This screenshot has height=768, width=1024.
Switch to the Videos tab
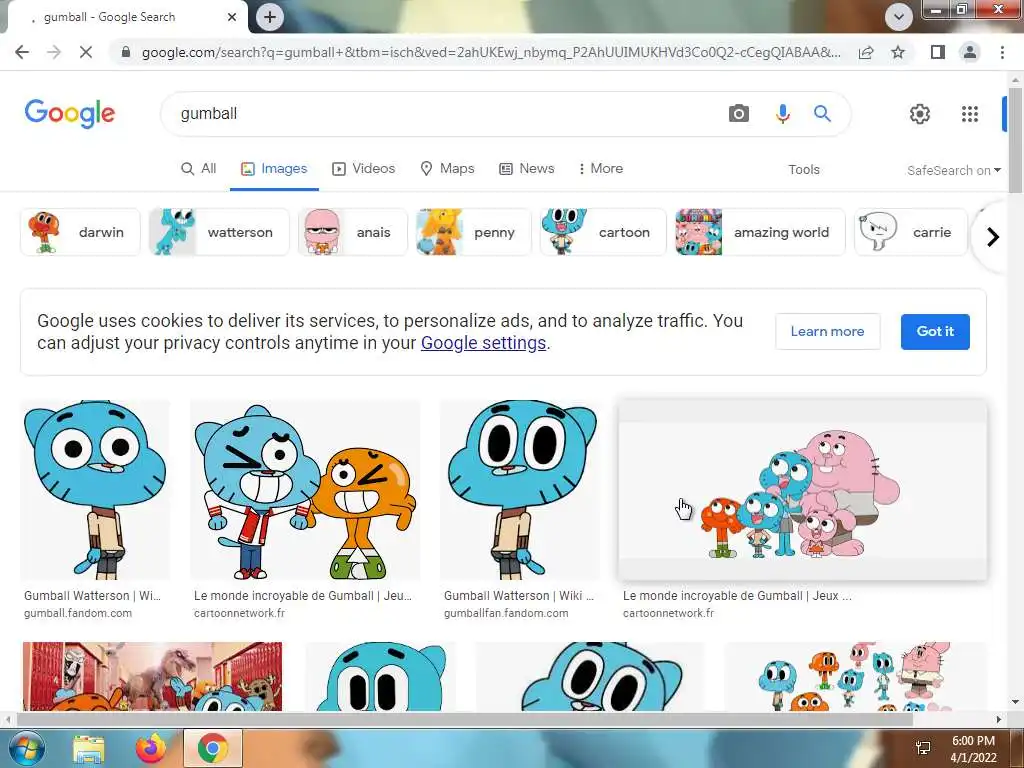click(364, 168)
